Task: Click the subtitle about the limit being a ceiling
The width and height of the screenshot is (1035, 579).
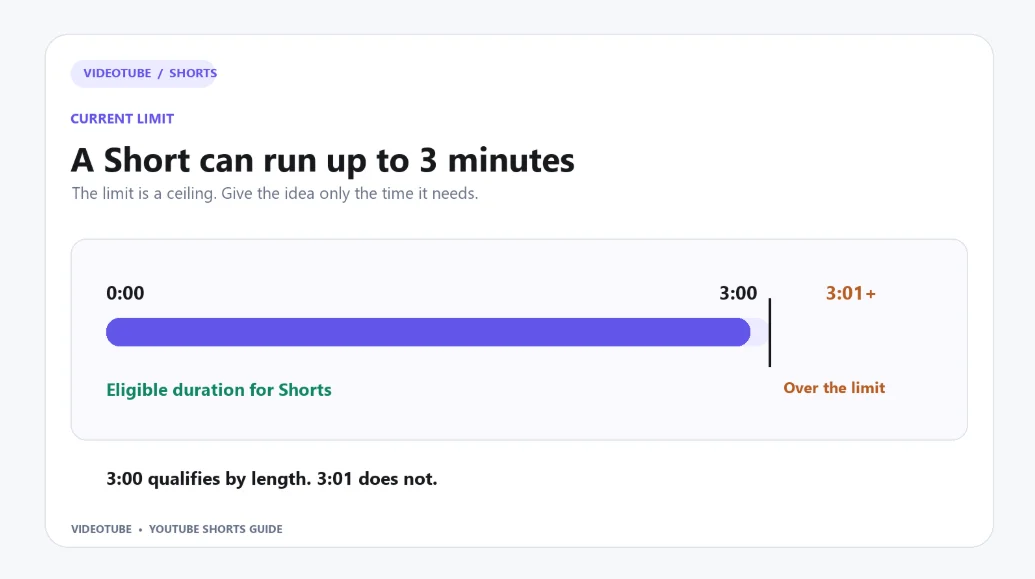Action: [x=275, y=193]
